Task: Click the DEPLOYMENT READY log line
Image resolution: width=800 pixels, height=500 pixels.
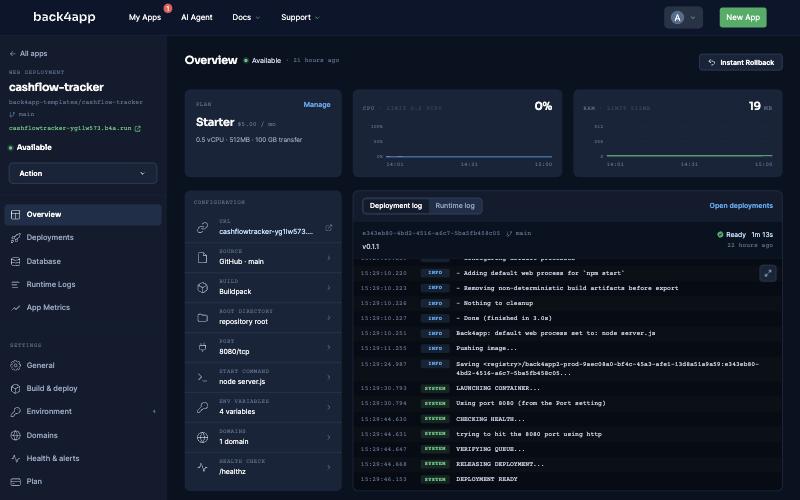Action: (x=486, y=480)
